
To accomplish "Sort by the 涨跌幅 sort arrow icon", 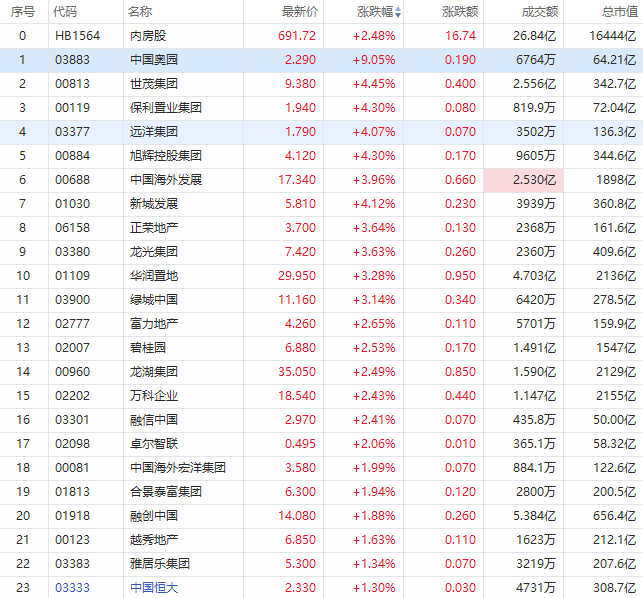I will click(x=398, y=12).
